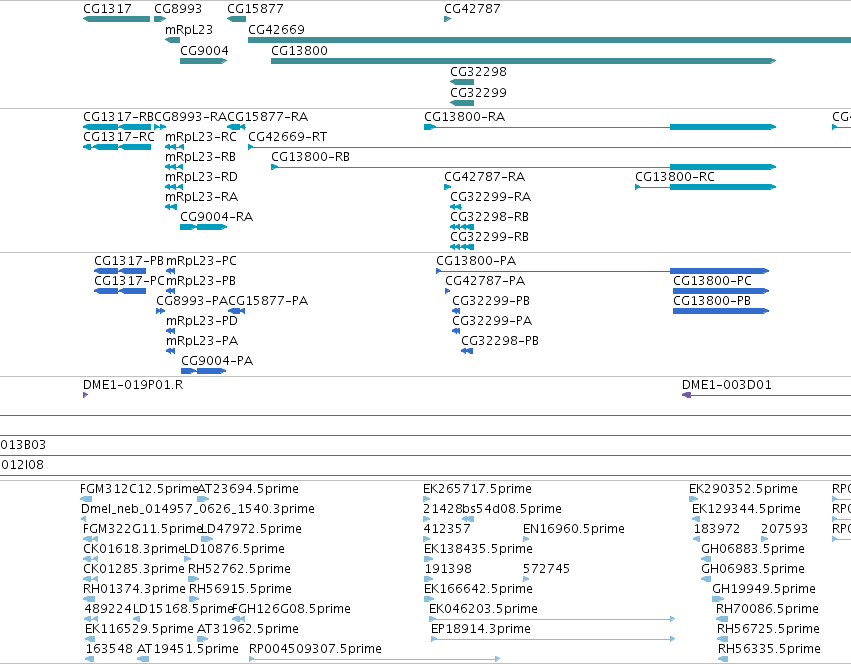
Task: Click the 012I08 clone label
Action: click(22, 465)
